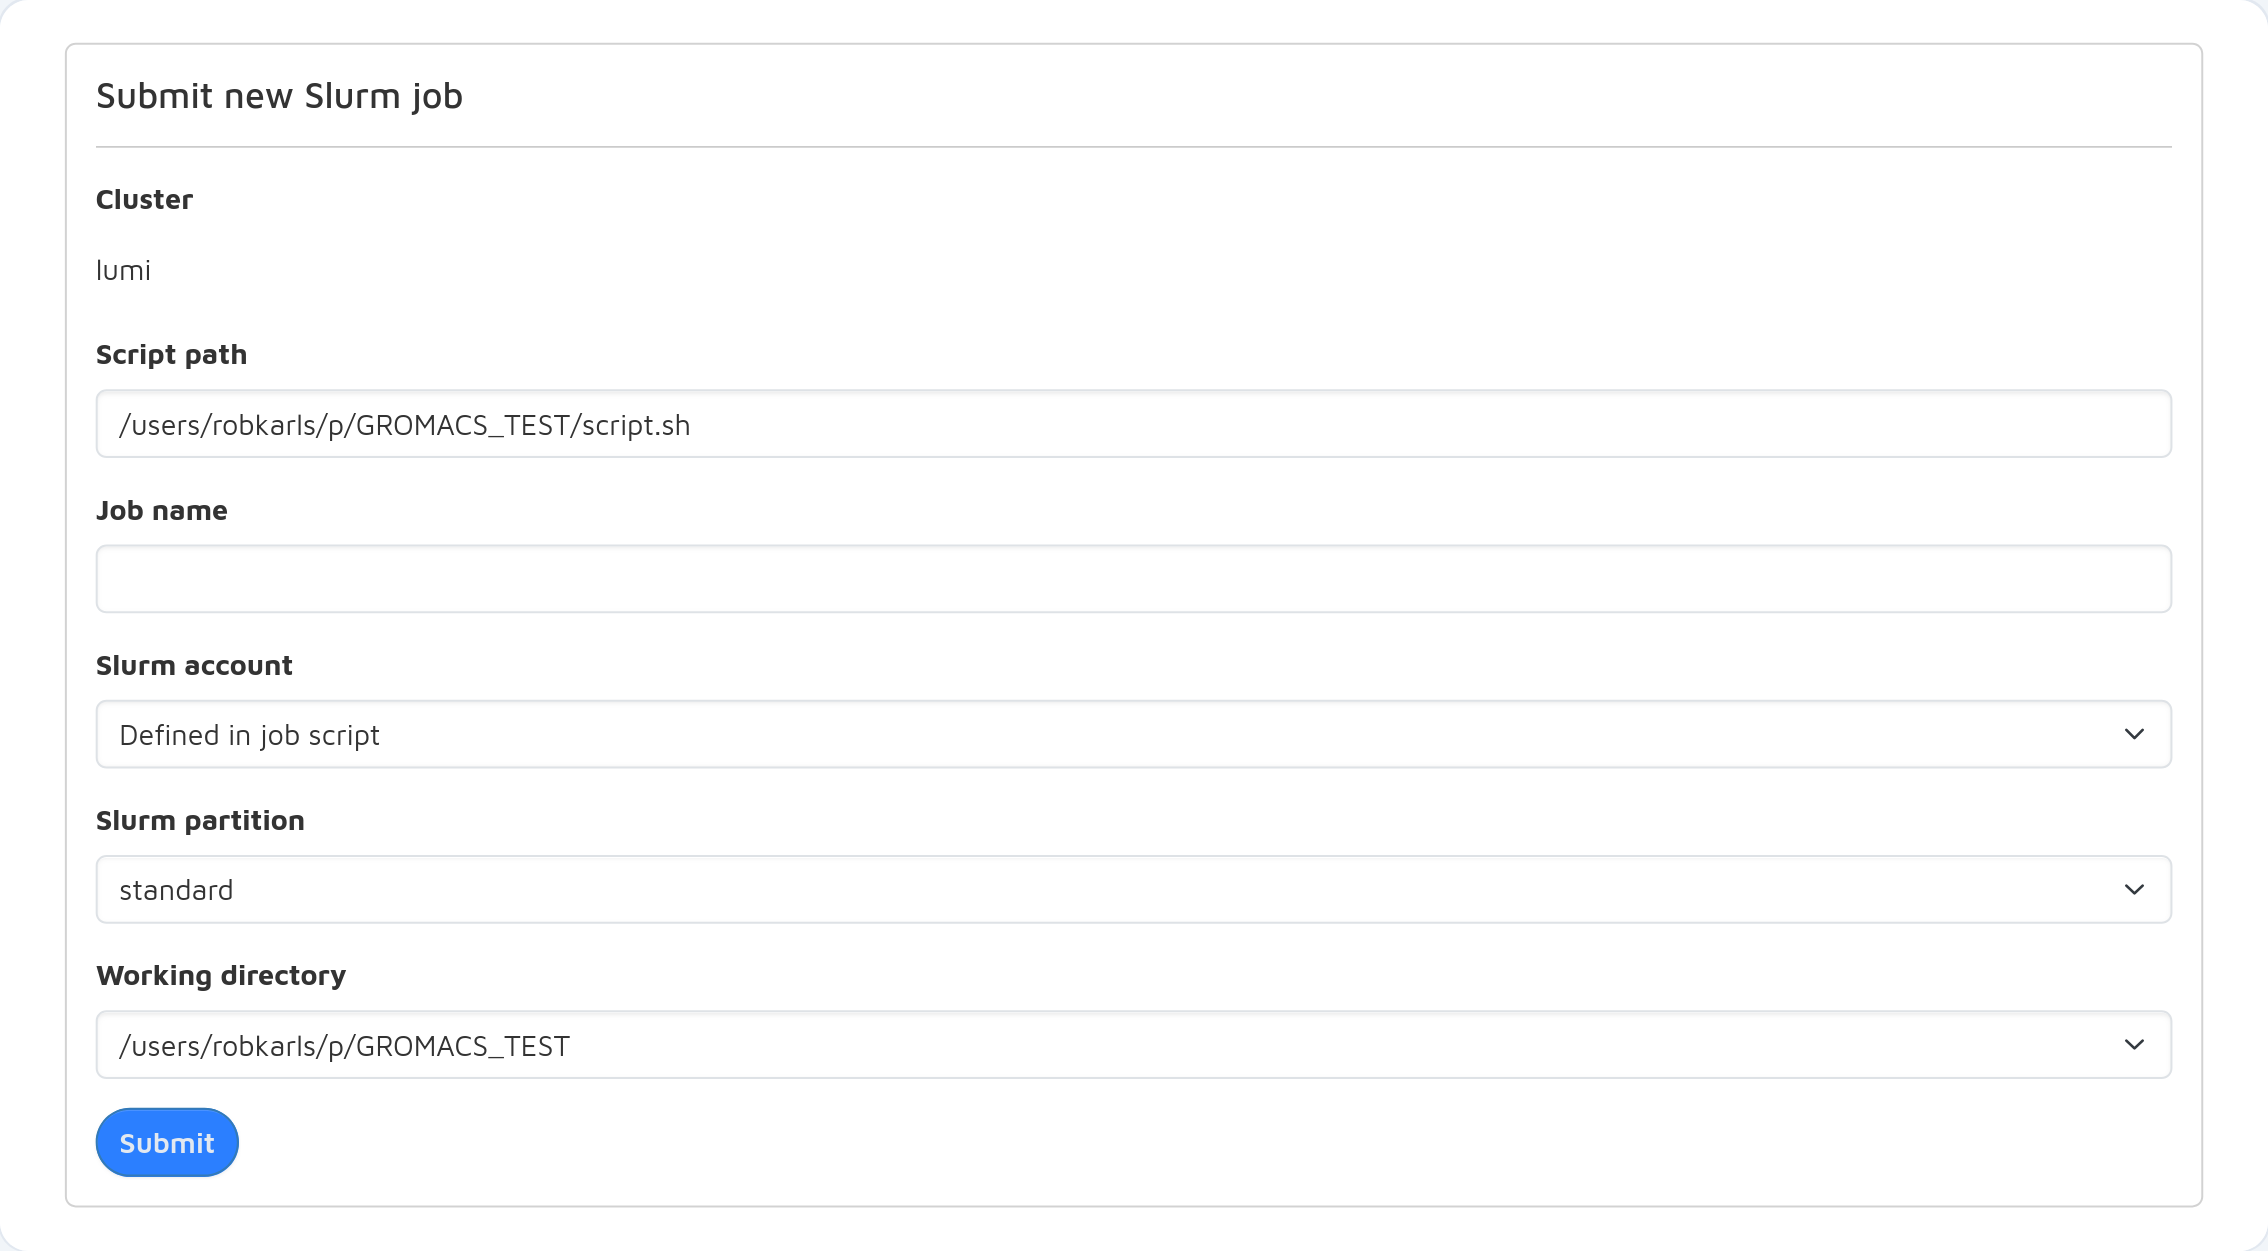
Task: Click the cluster name lumi
Action: (123, 271)
